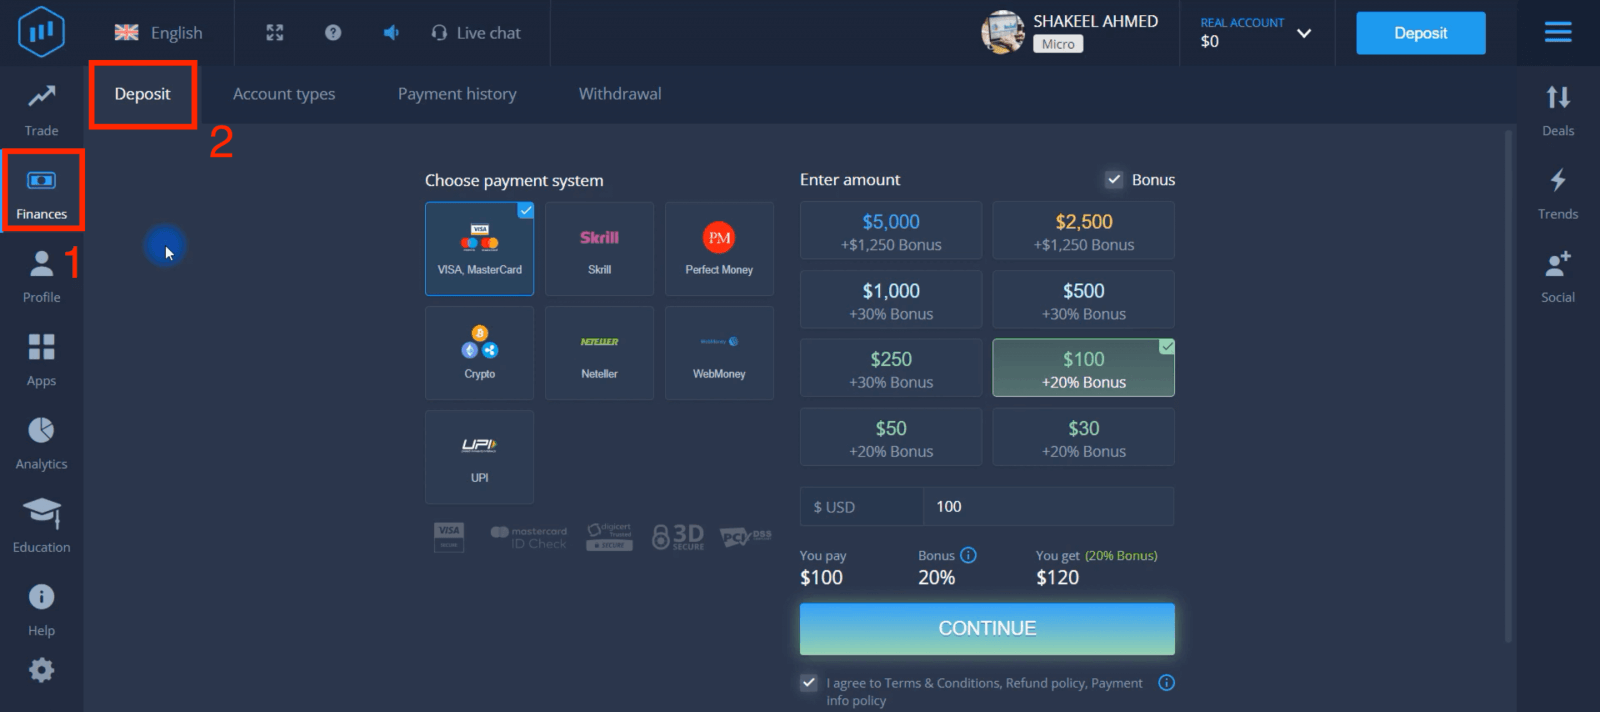
Task: Toggle fullscreen mode icon
Action: pos(275,33)
